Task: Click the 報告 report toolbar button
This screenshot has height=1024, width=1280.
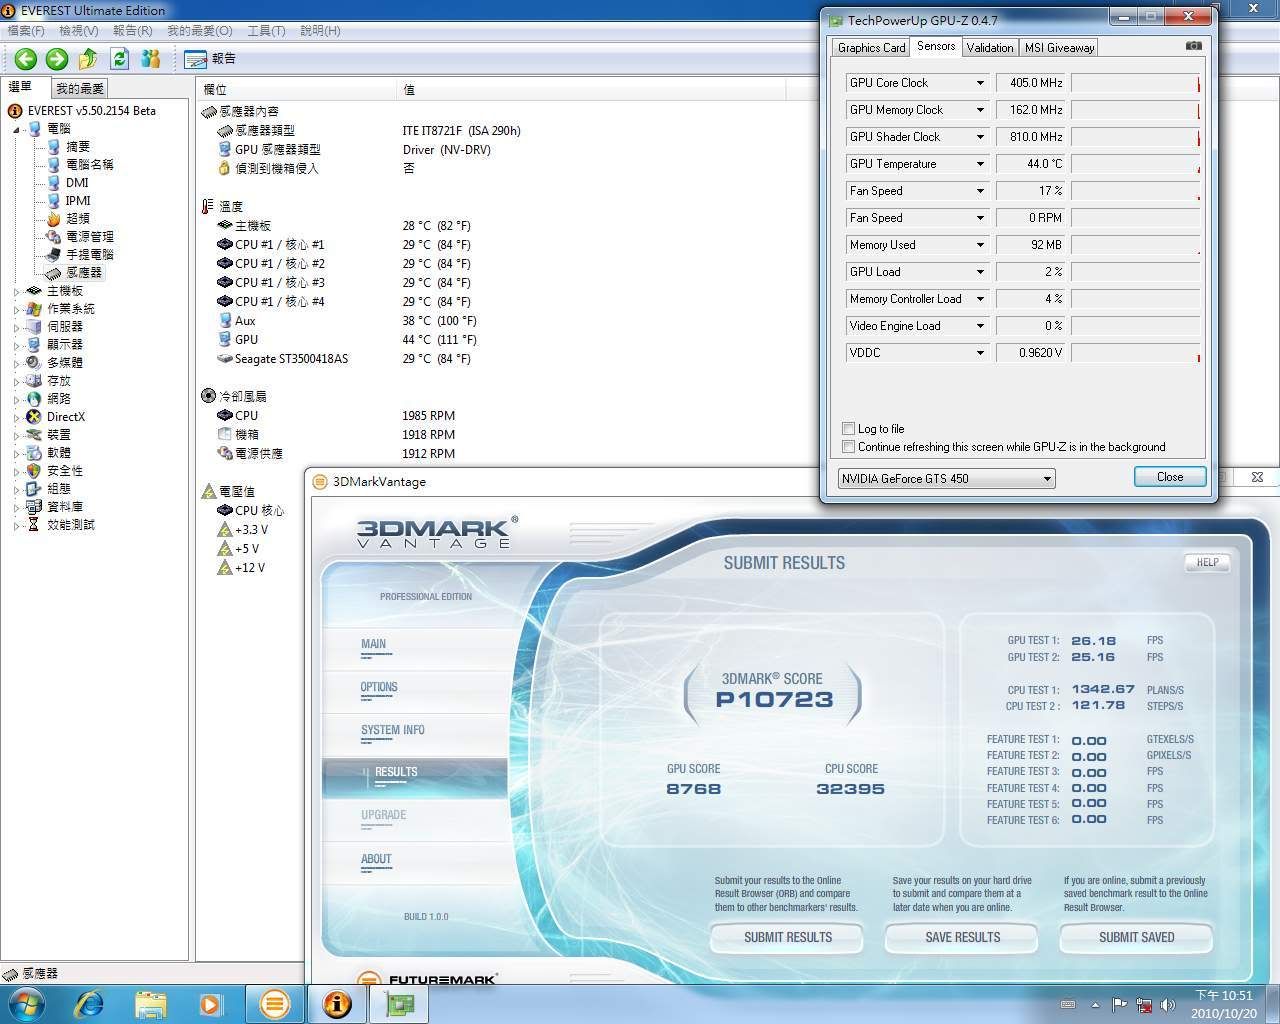Action: [211, 59]
